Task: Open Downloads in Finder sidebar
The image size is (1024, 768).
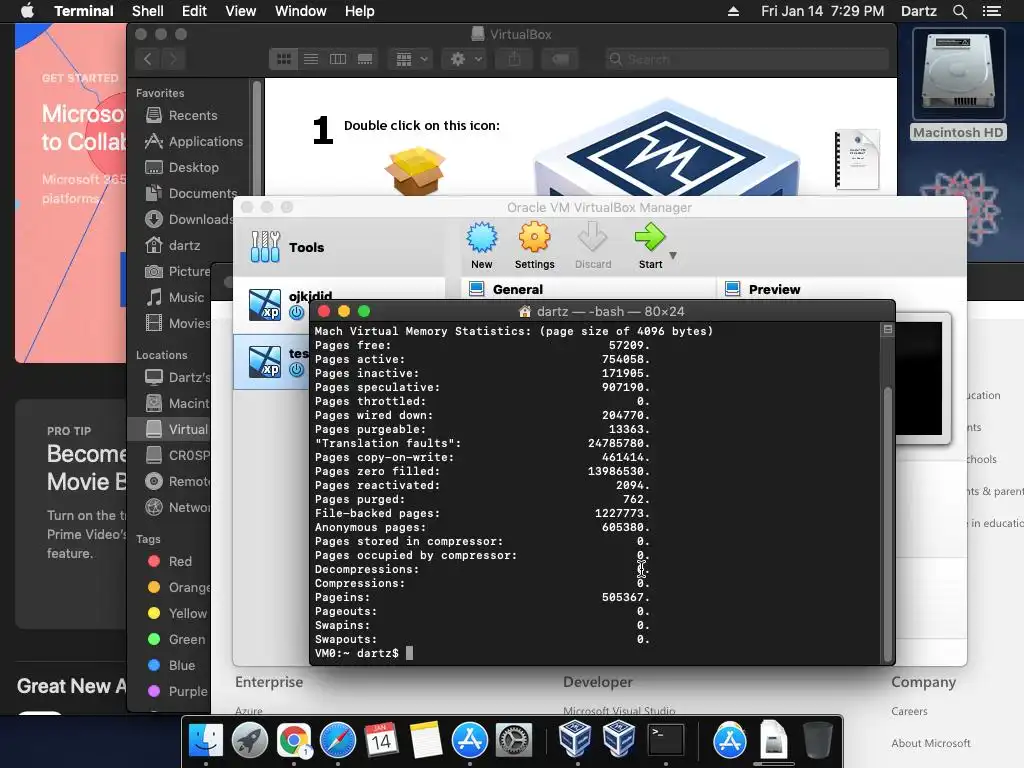Action: (x=188, y=219)
